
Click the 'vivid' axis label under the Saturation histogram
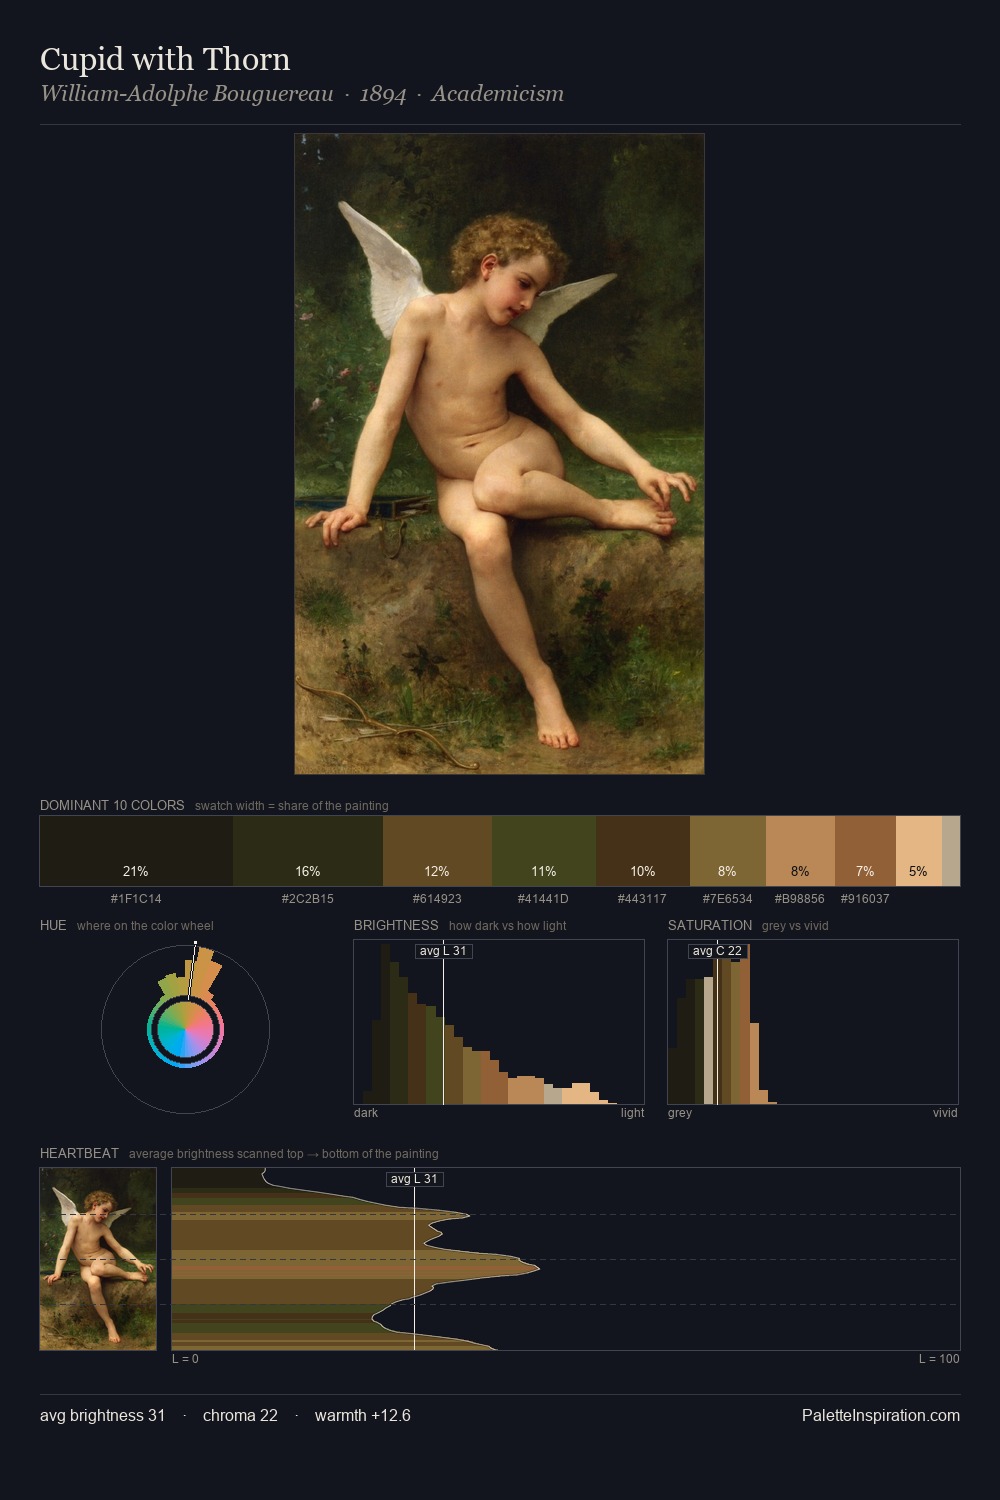pos(945,1113)
